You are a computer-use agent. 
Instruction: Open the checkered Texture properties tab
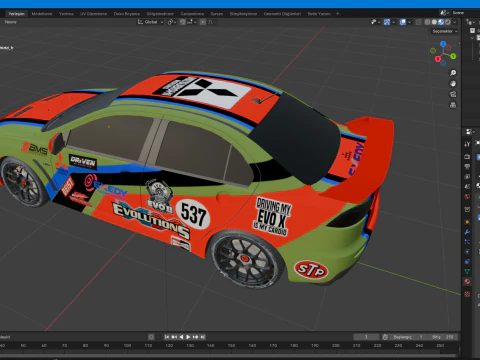click(x=467, y=294)
